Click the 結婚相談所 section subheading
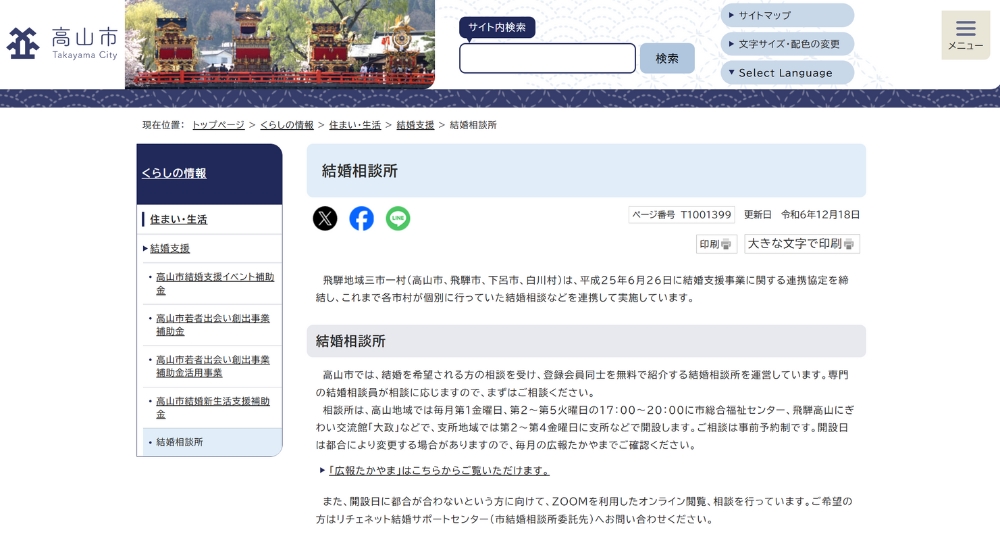1000x540 pixels. point(350,341)
